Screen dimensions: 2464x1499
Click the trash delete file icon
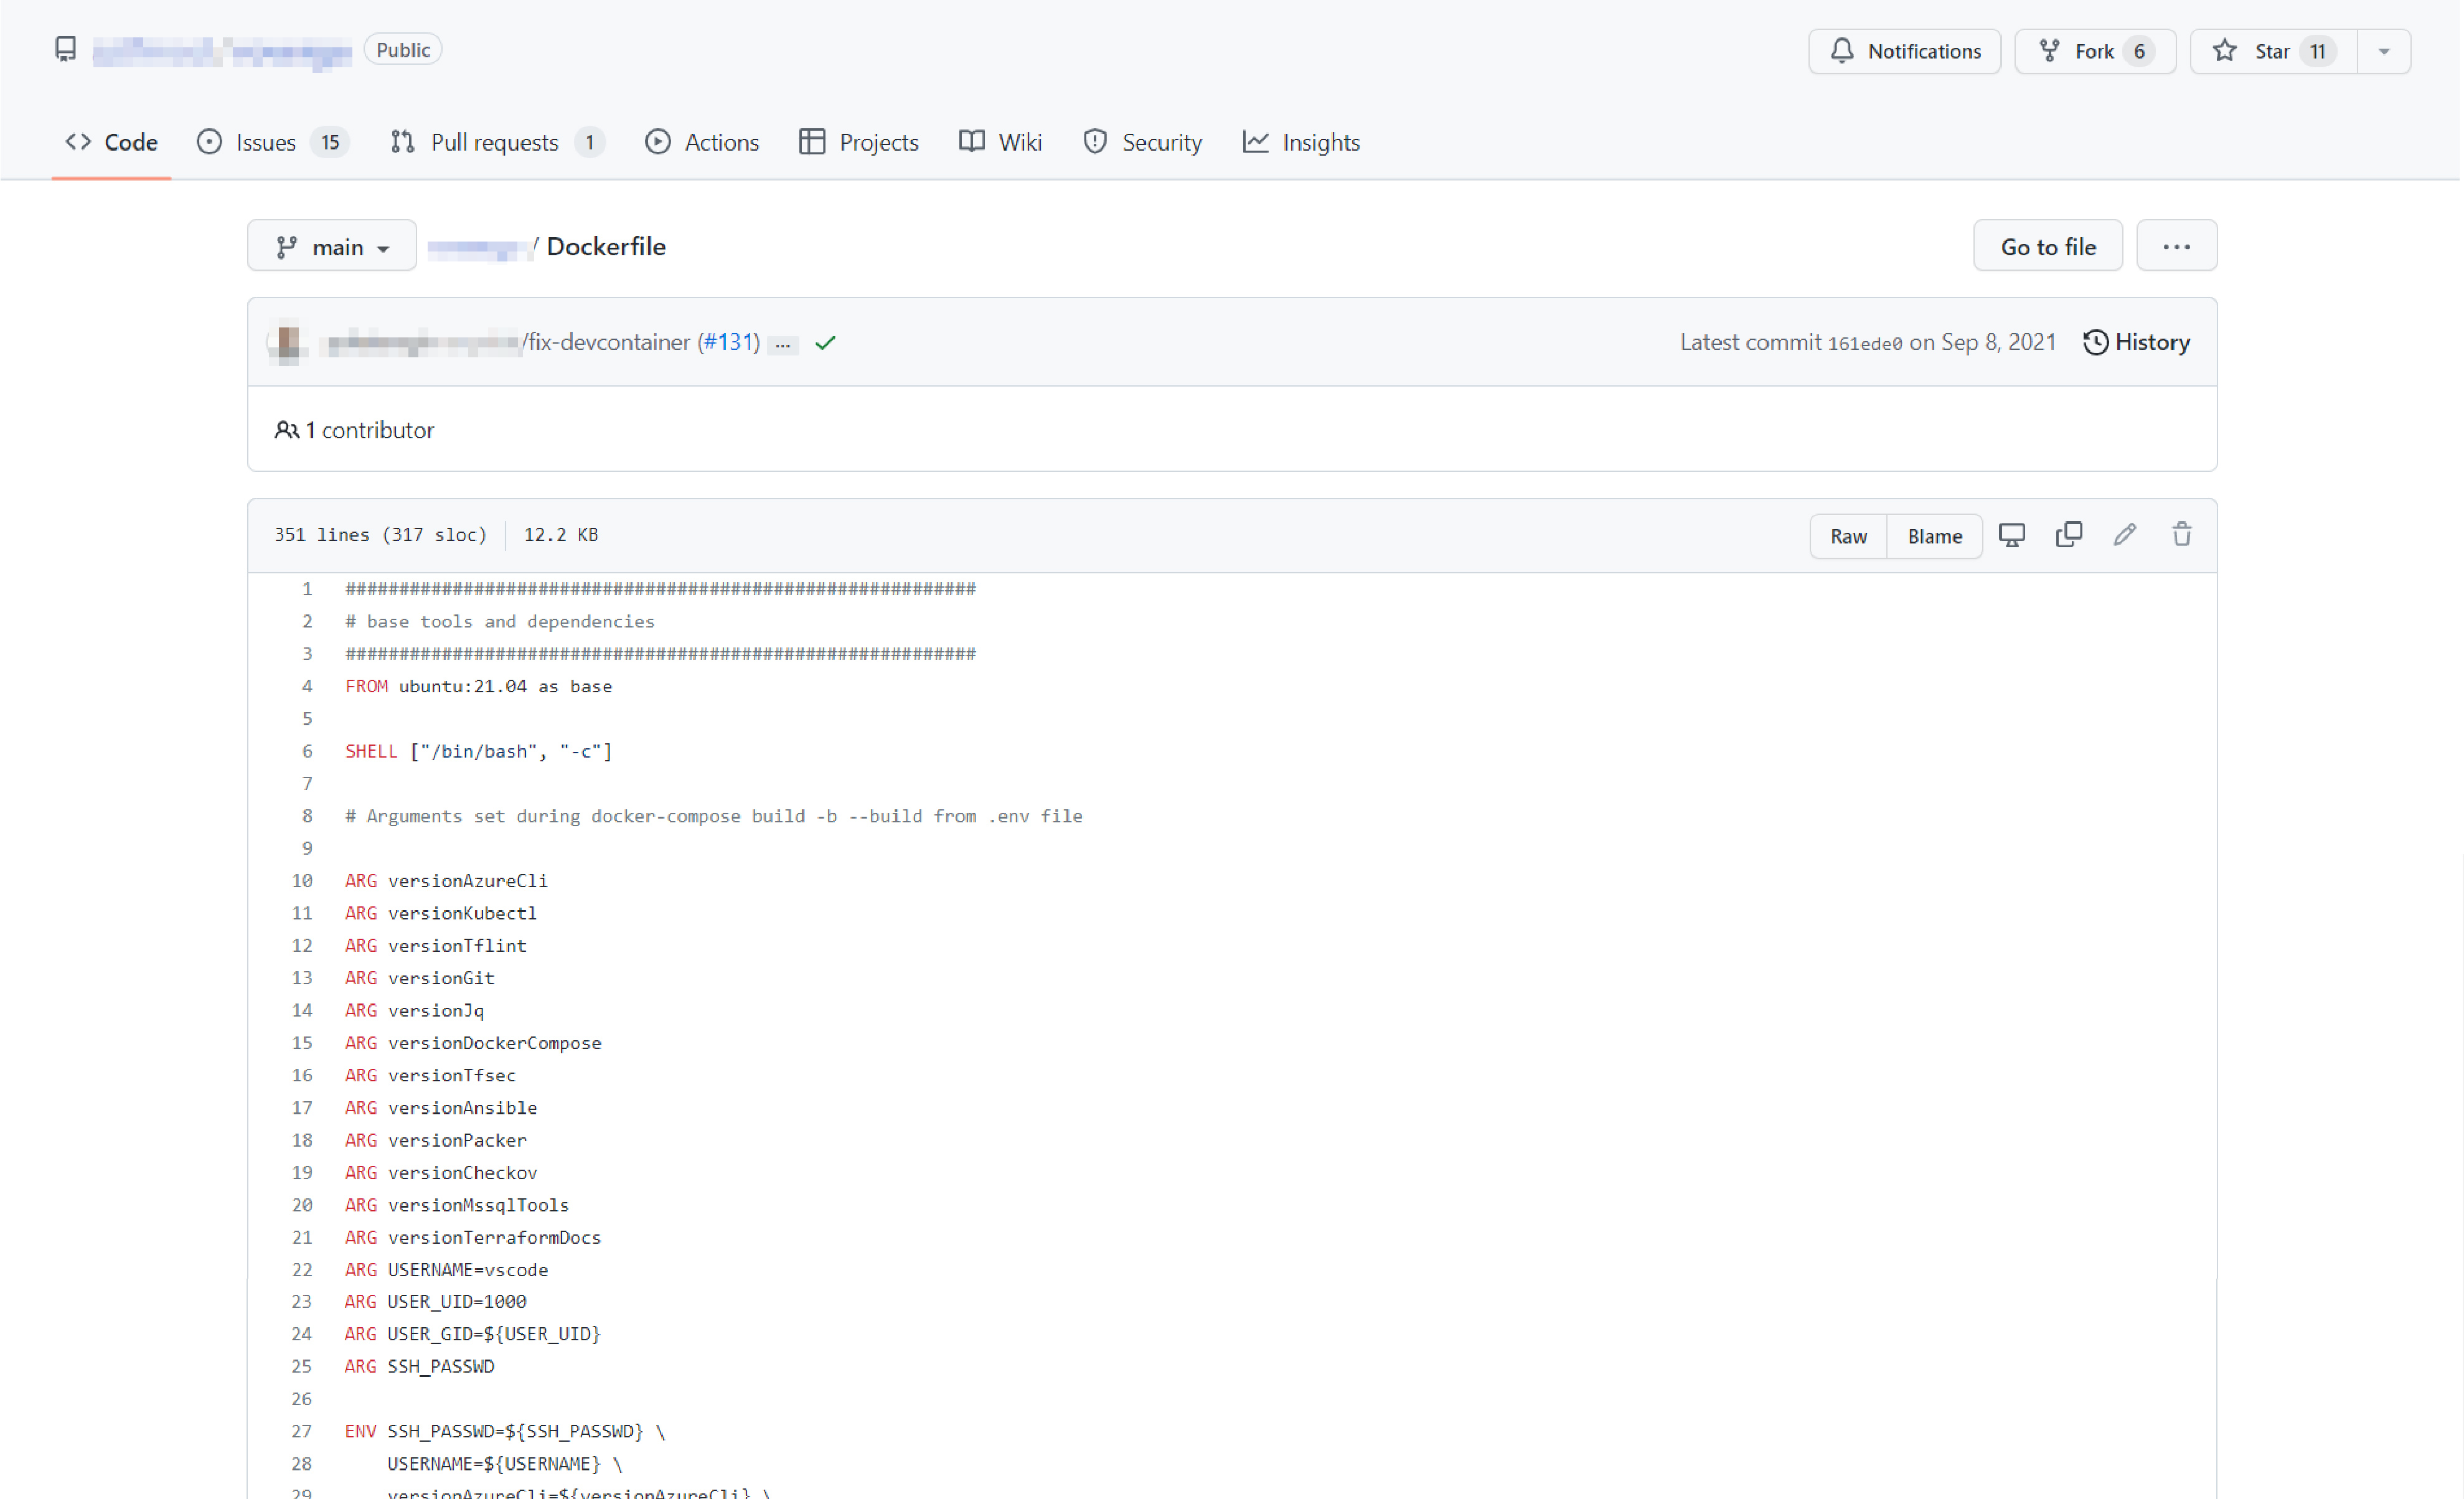[x=2182, y=535]
